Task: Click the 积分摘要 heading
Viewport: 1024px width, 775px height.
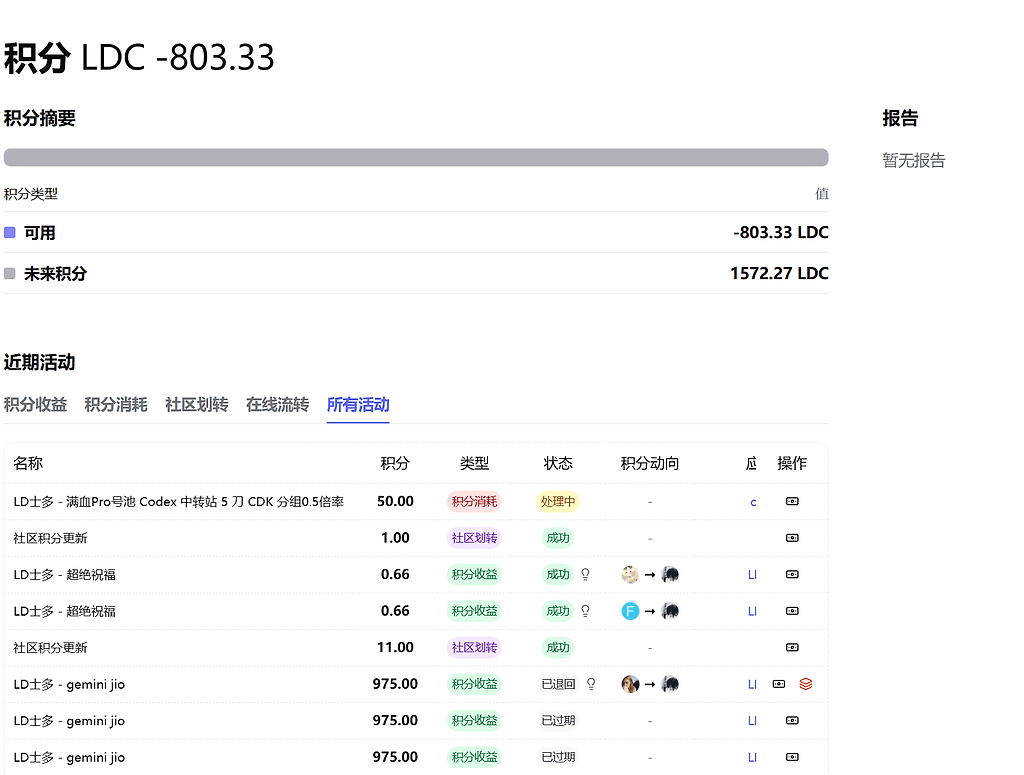Action: pyautogui.click(x=40, y=118)
